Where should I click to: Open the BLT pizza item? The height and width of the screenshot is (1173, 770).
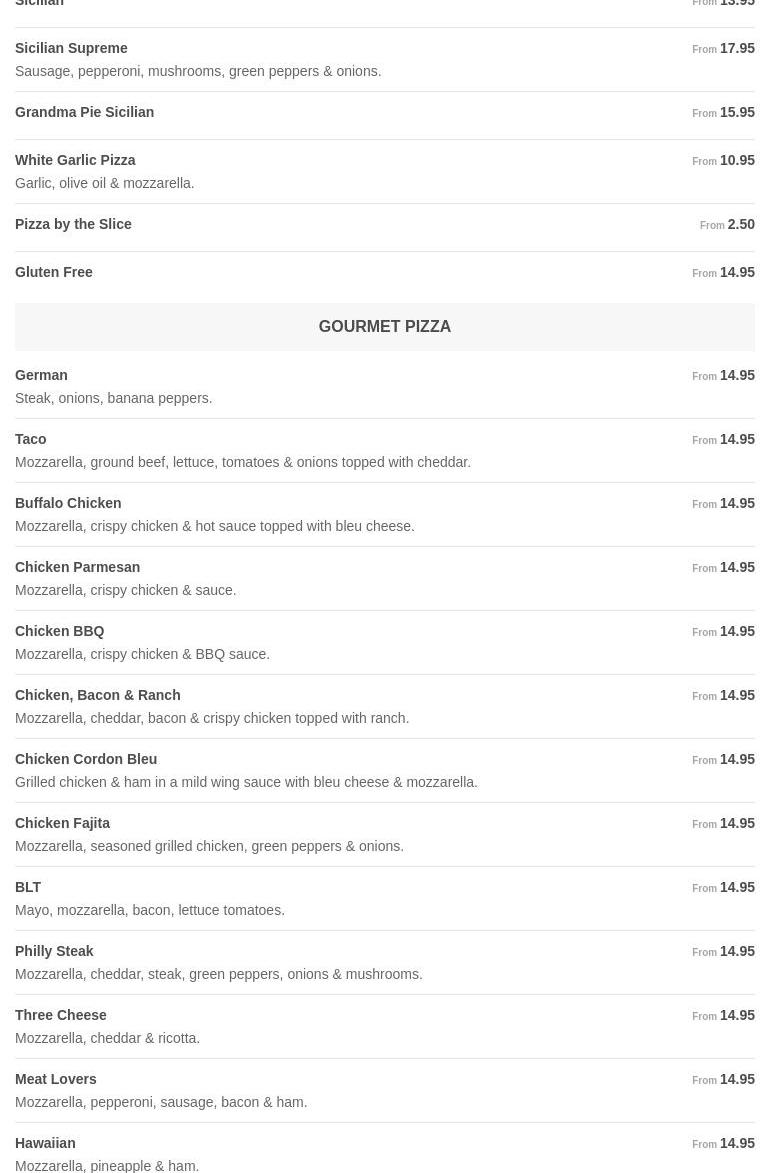(28, 887)
